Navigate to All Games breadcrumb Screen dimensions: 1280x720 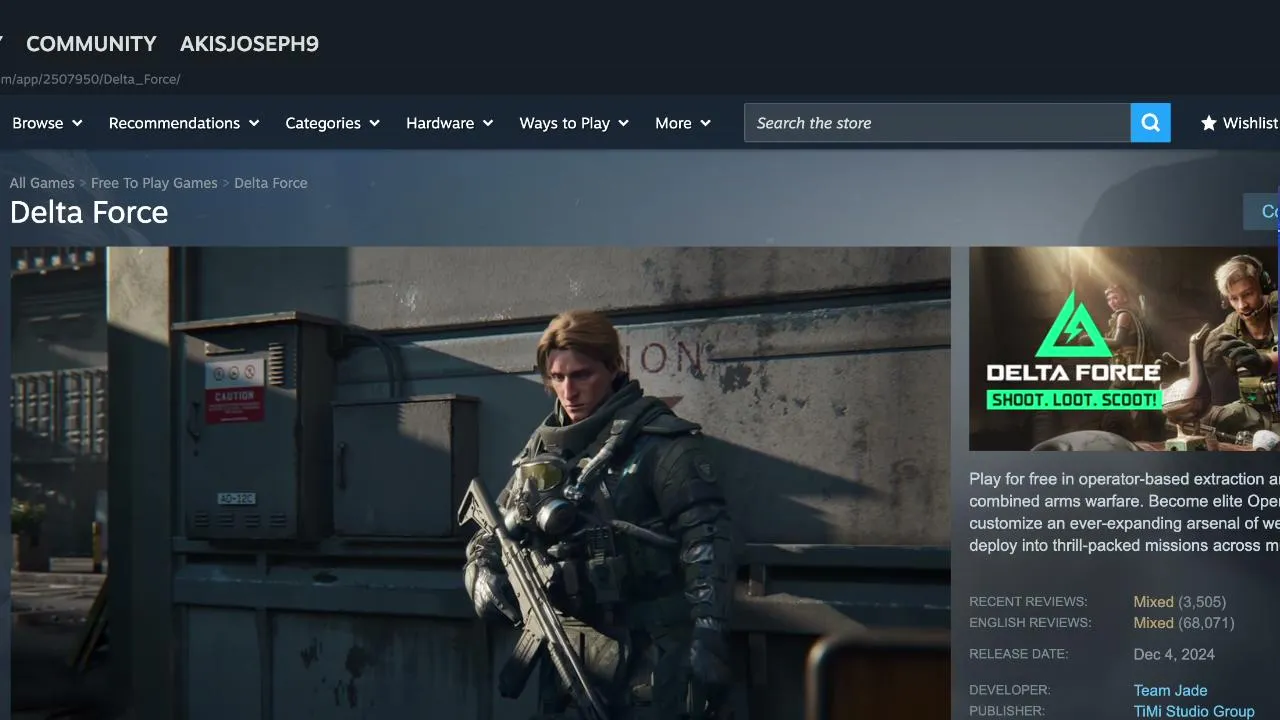point(42,183)
